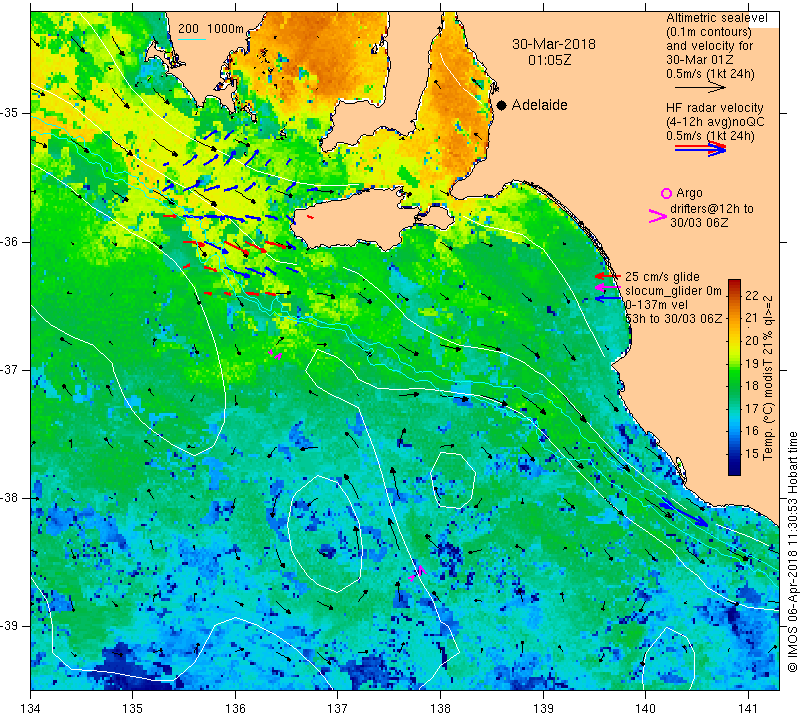The width and height of the screenshot is (800, 720).
Task: Click the '200 1000m' depth contour label
Action: (x=211, y=29)
